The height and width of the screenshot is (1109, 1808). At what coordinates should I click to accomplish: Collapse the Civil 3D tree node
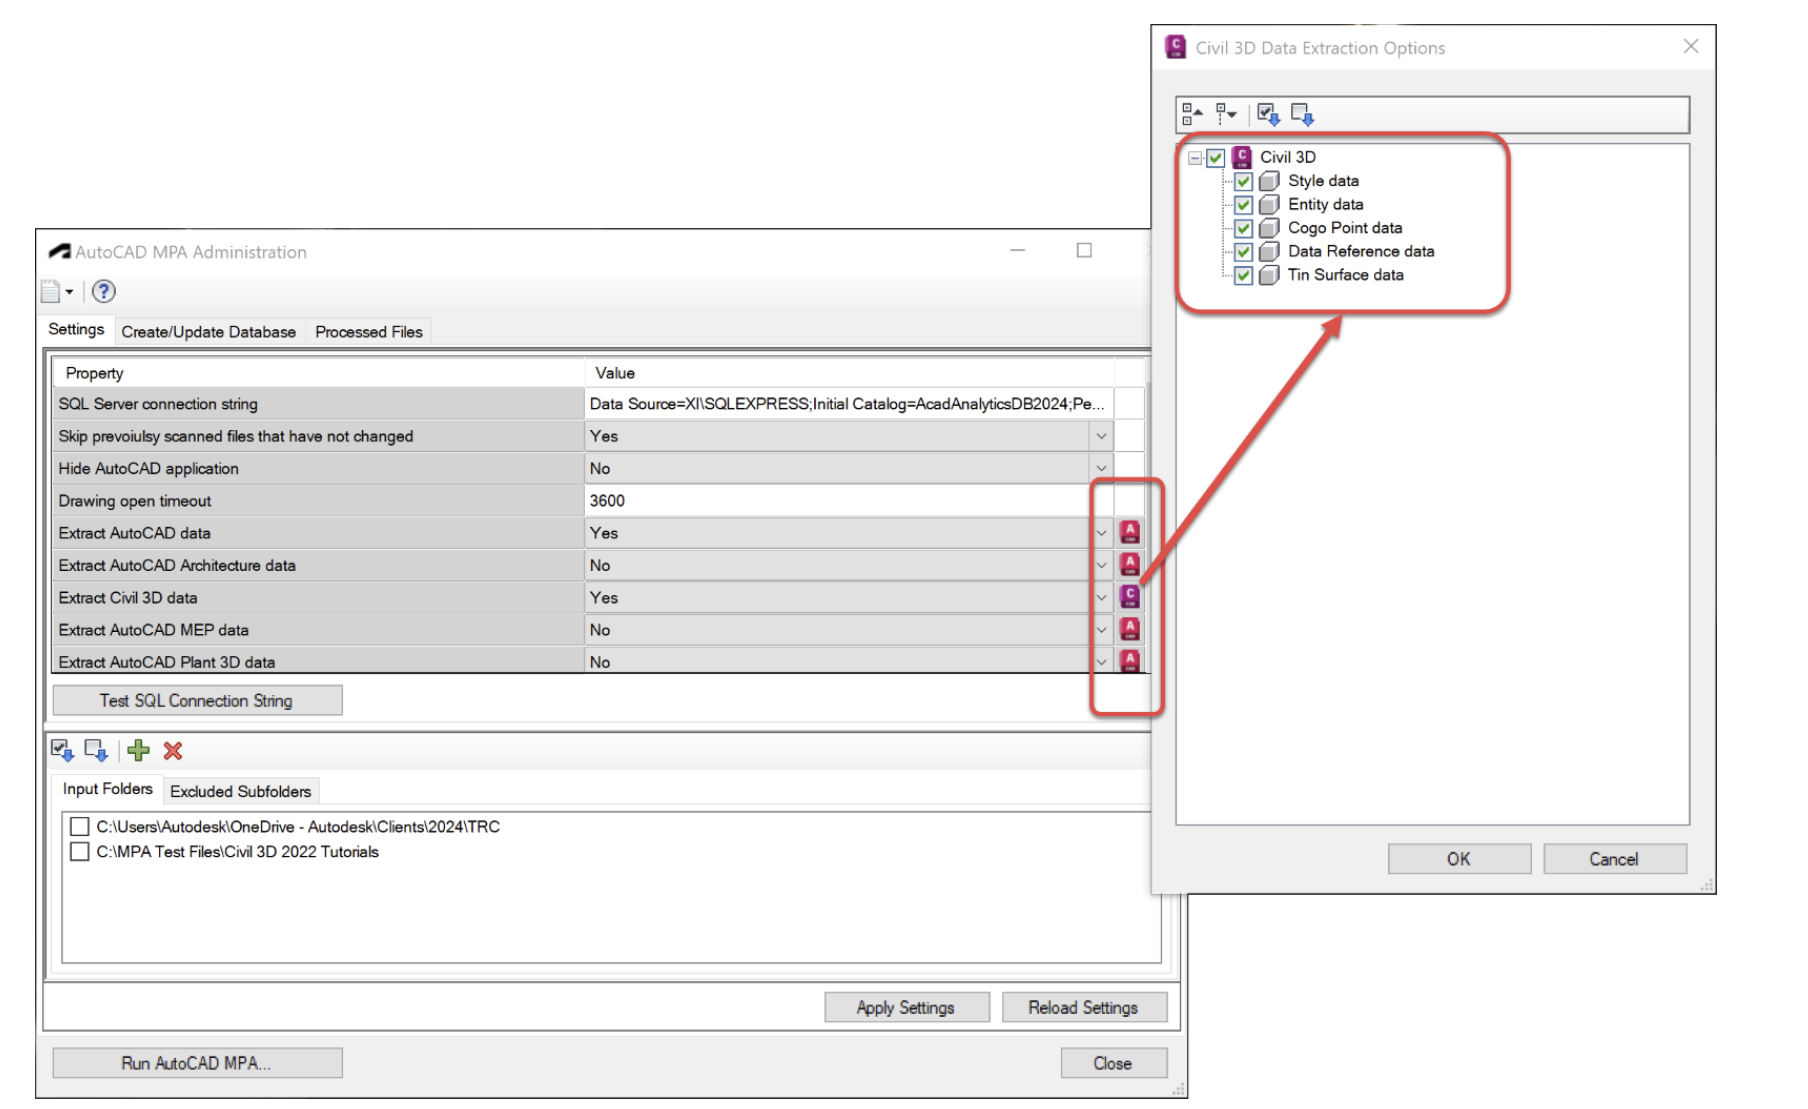(x=1195, y=158)
